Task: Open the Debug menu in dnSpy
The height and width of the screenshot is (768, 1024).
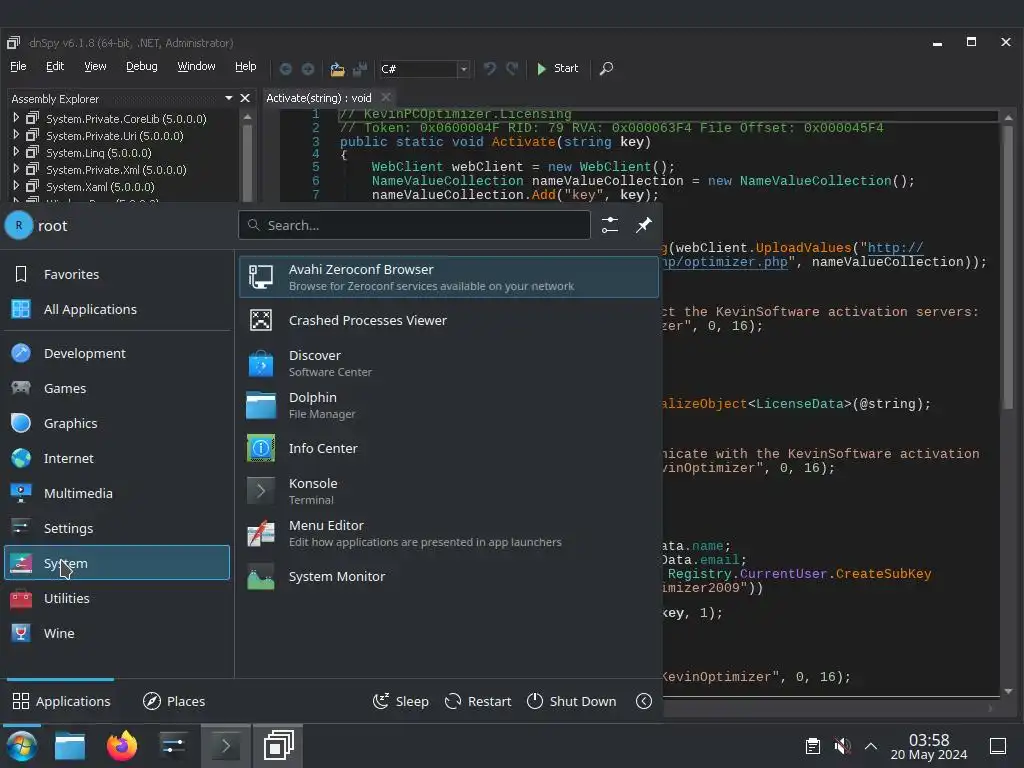Action: (x=142, y=66)
